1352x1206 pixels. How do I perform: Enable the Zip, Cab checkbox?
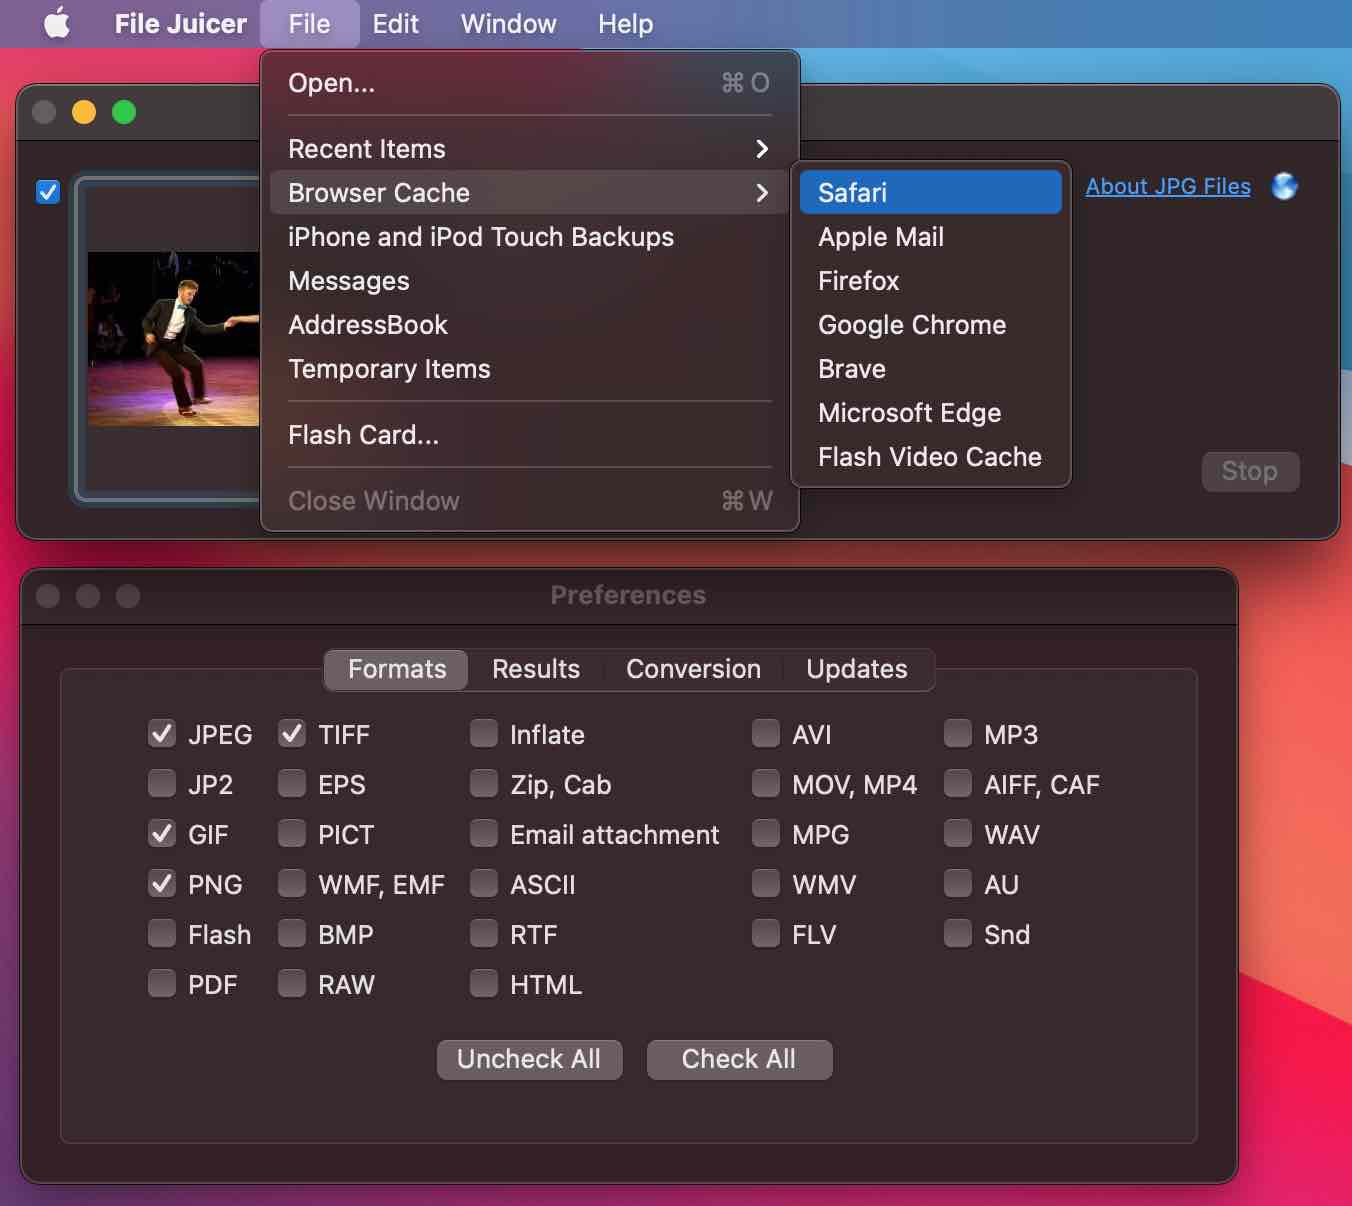coord(484,783)
